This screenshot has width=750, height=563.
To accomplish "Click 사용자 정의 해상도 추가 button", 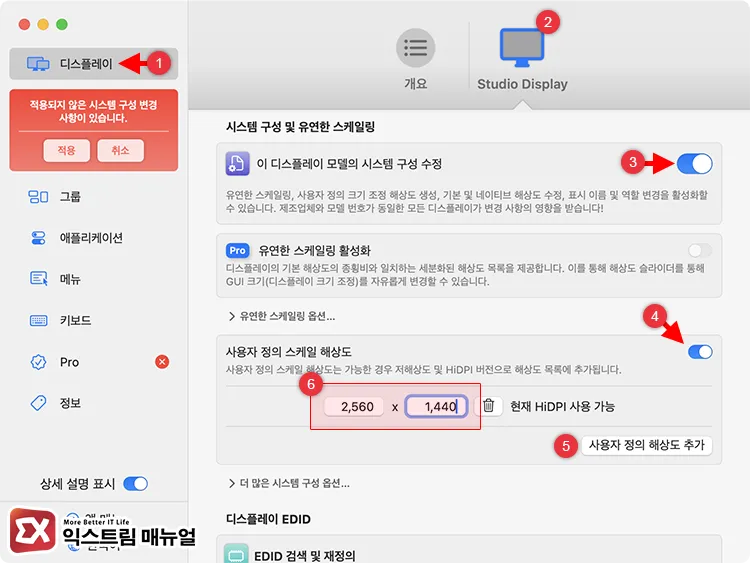I will click(x=647, y=445).
